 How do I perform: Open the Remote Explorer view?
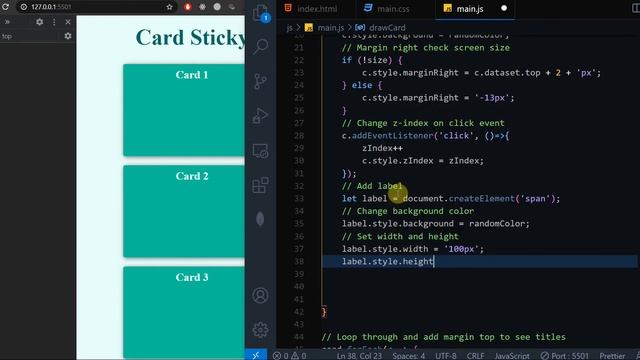(260, 151)
